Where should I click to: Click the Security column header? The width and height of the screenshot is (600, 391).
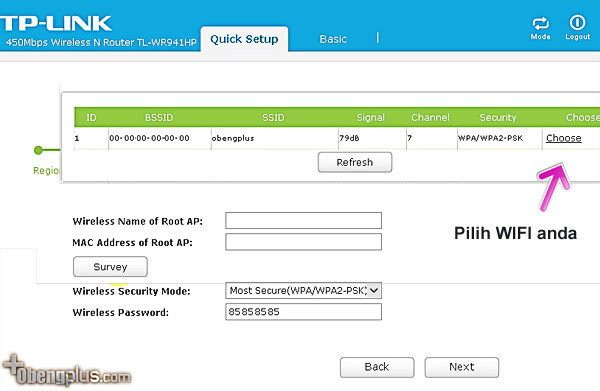(498, 117)
